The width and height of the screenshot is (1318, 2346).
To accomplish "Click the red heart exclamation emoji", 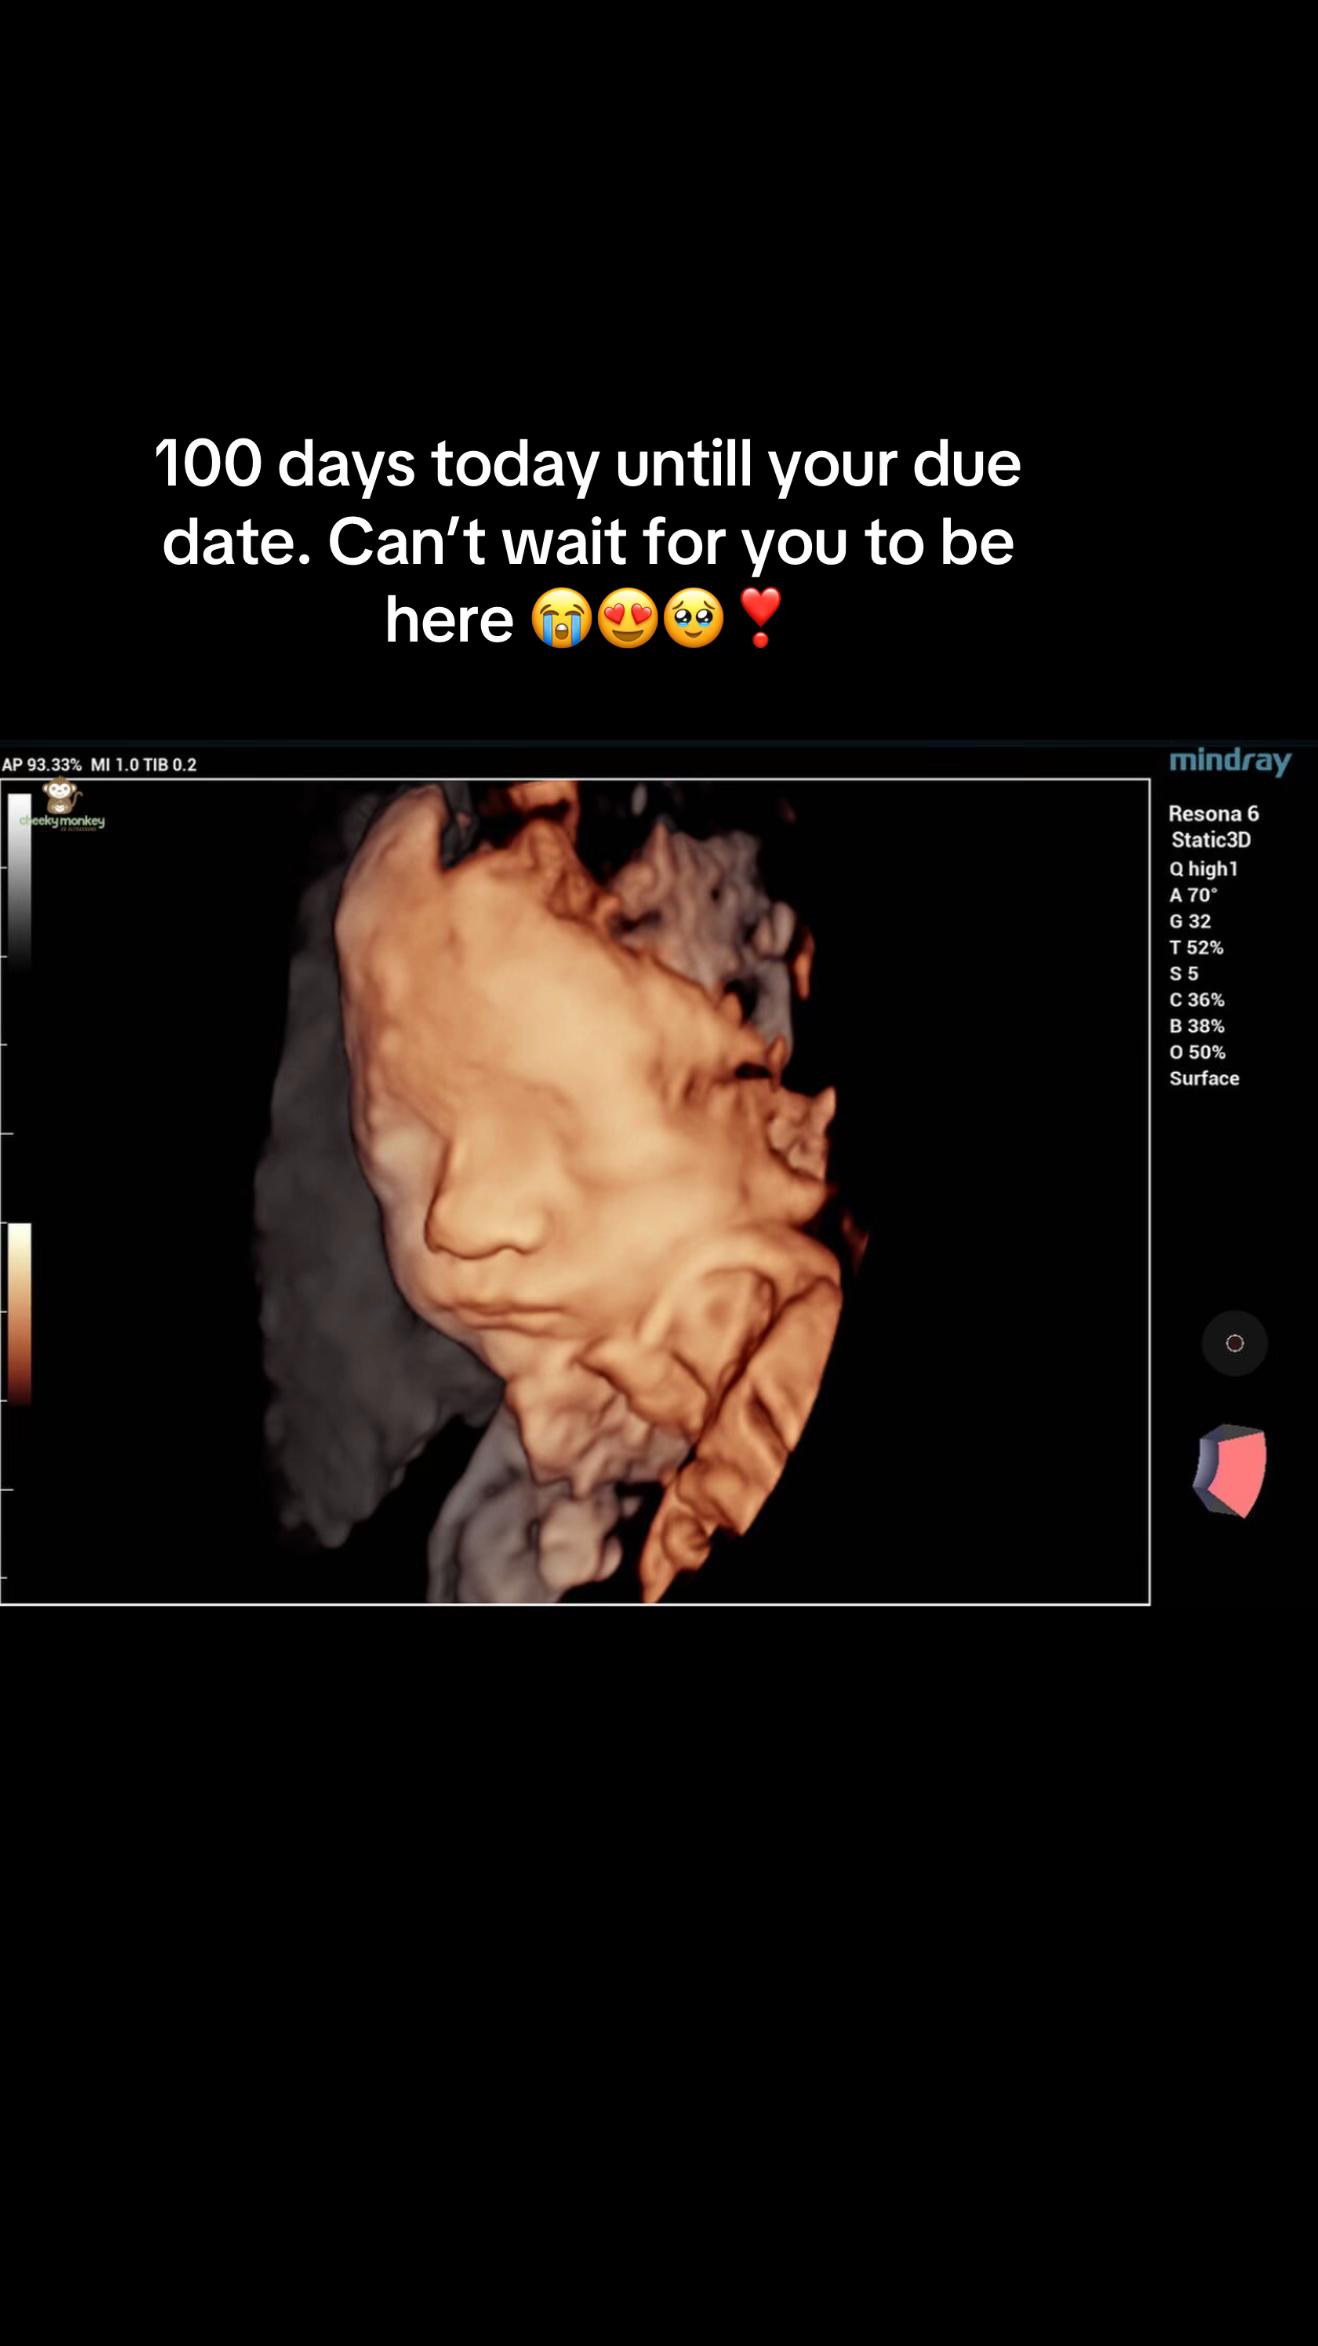I will click(760, 618).
